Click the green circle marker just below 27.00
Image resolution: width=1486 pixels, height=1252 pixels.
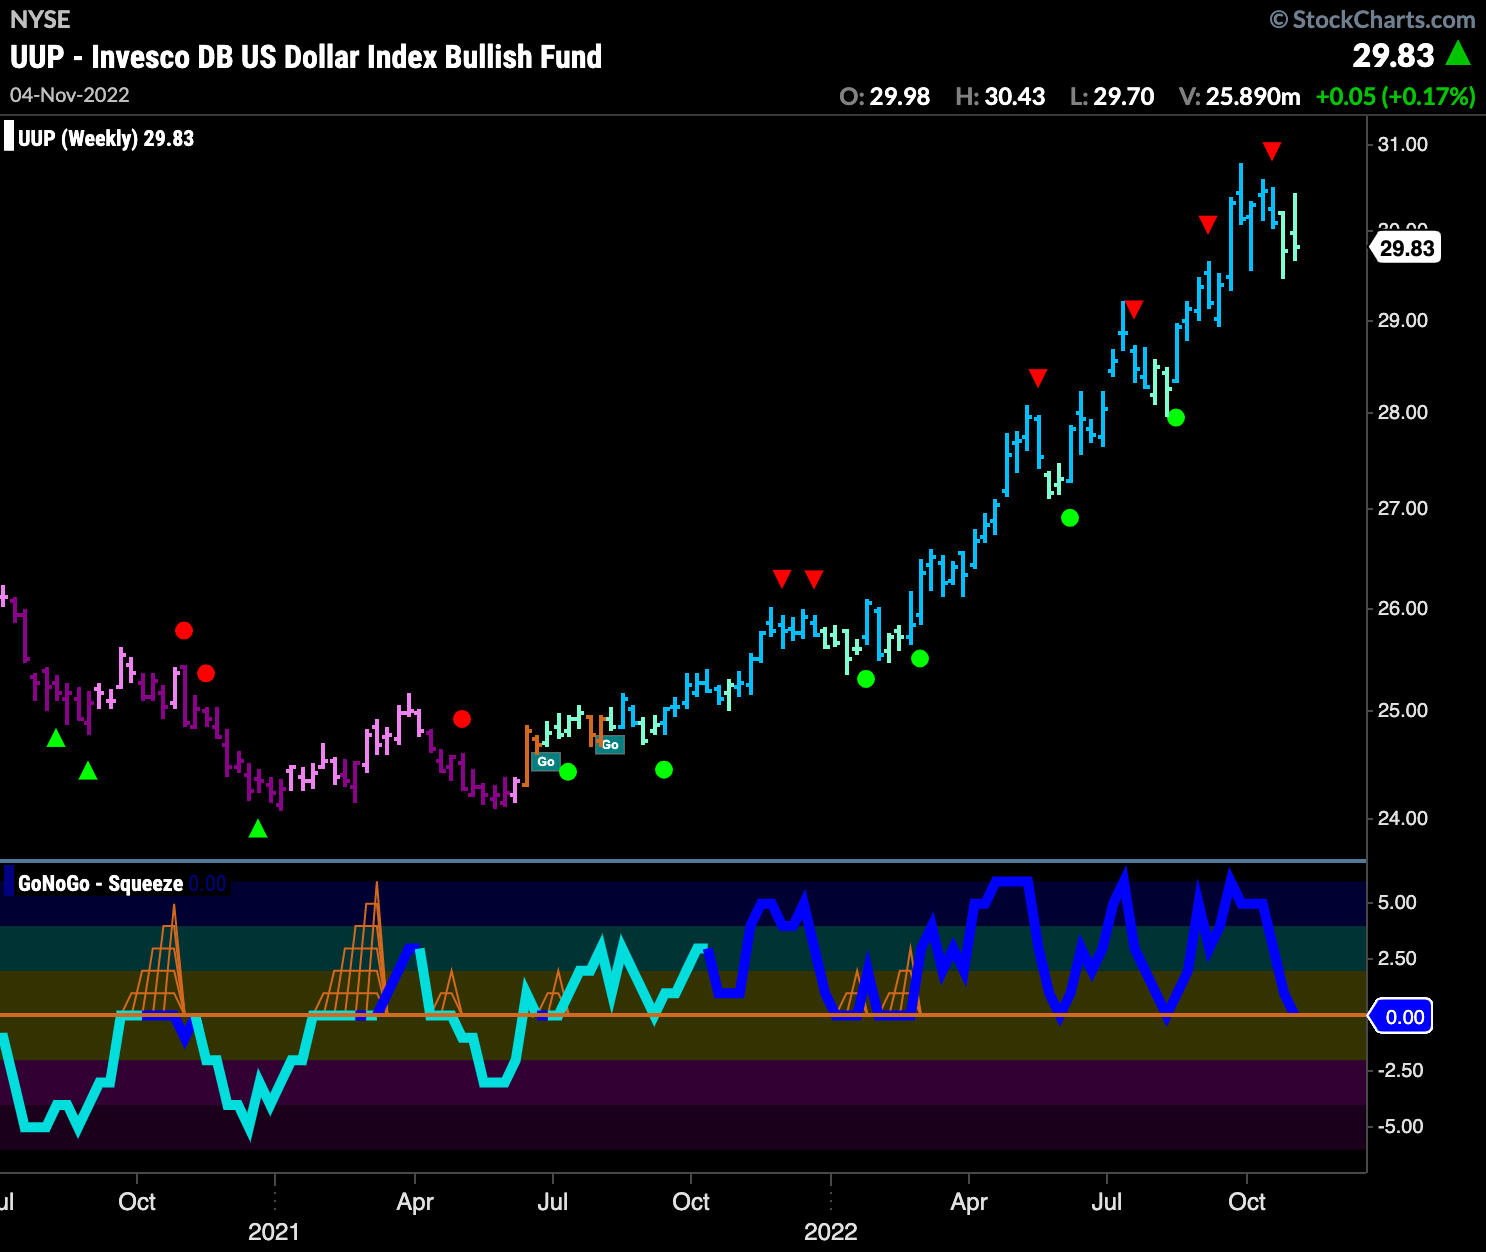tap(1070, 518)
